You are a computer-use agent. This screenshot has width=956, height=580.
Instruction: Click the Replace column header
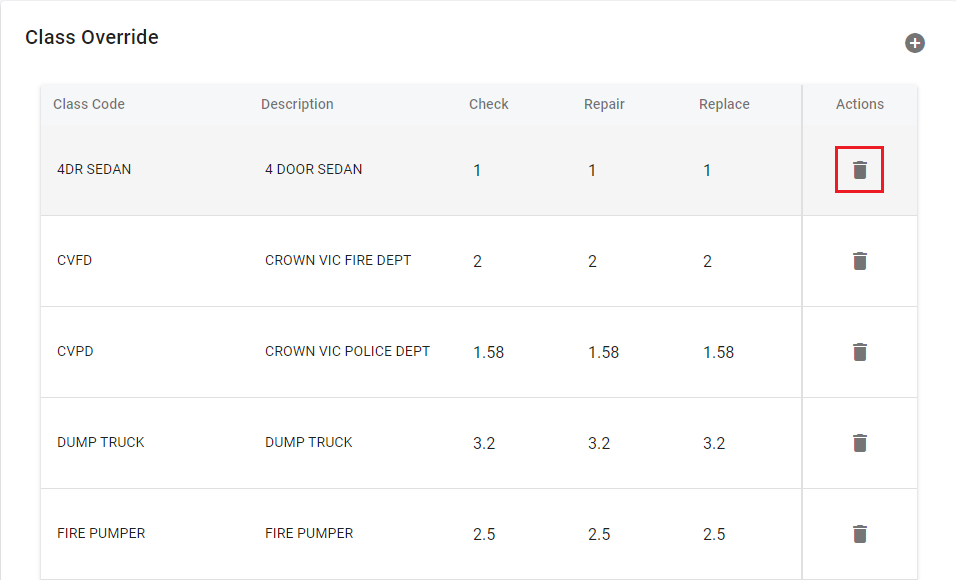724,104
